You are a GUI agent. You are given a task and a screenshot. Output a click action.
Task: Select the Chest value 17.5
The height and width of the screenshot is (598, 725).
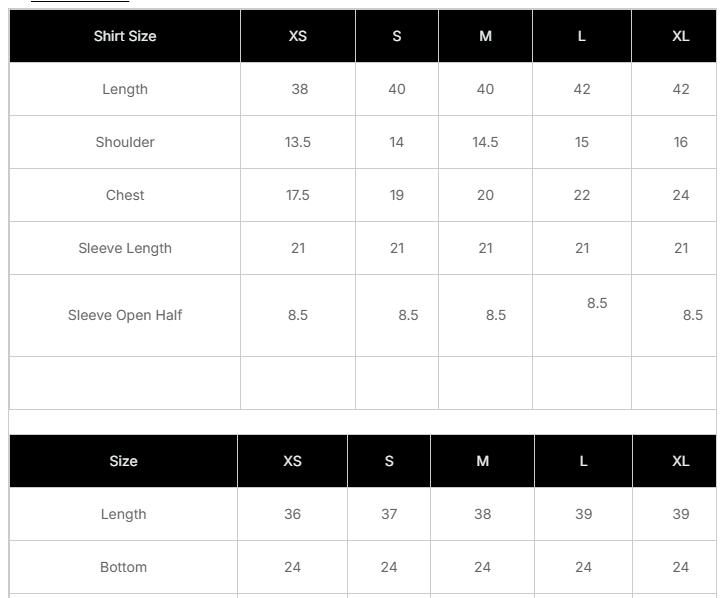pos(298,195)
